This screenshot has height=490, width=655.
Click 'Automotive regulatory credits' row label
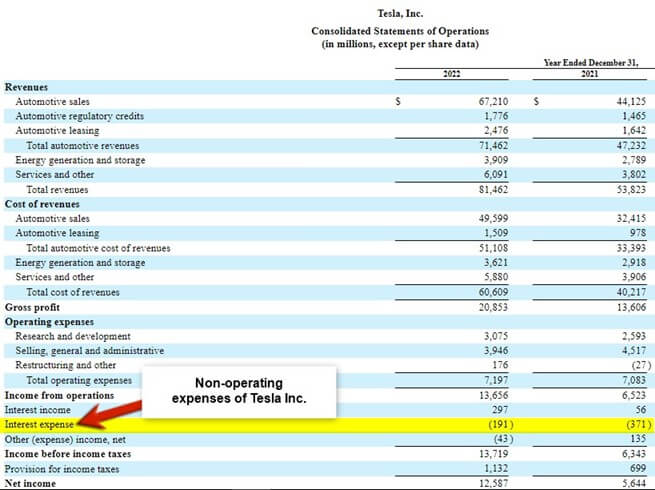(x=80, y=116)
